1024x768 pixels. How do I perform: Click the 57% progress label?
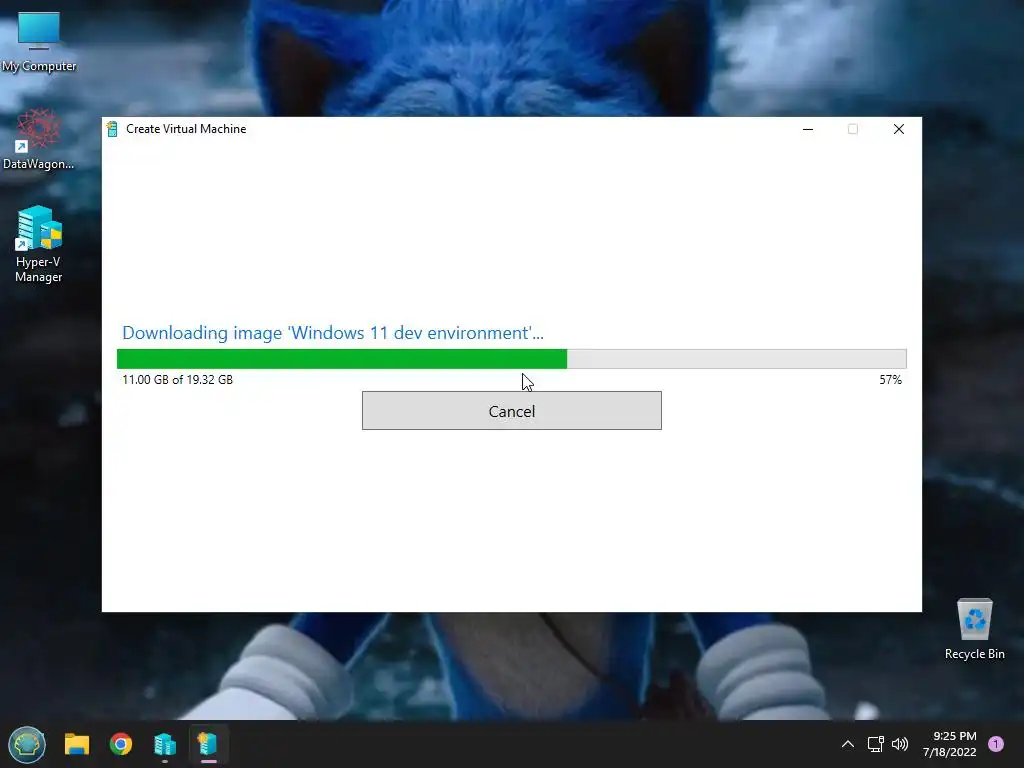pyautogui.click(x=890, y=379)
